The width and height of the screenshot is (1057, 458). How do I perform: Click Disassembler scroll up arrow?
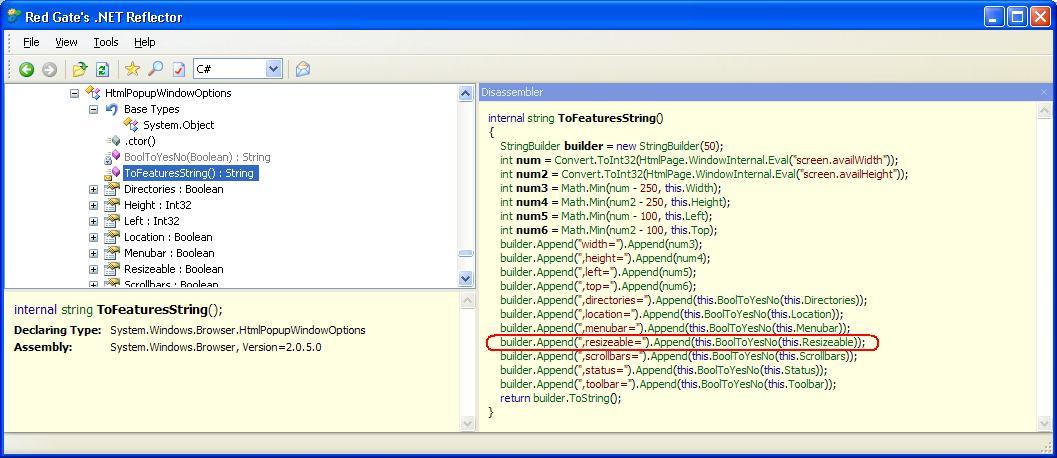pos(1044,111)
